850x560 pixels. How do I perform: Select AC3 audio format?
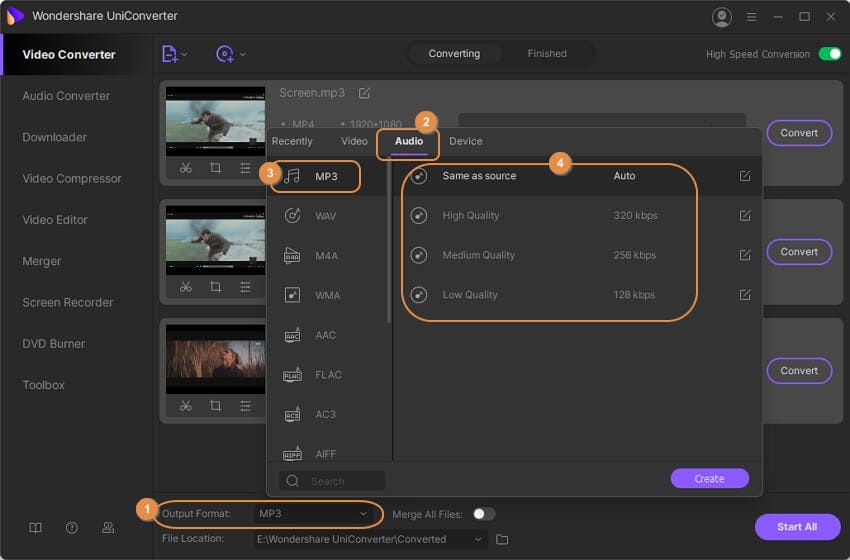(329, 414)
